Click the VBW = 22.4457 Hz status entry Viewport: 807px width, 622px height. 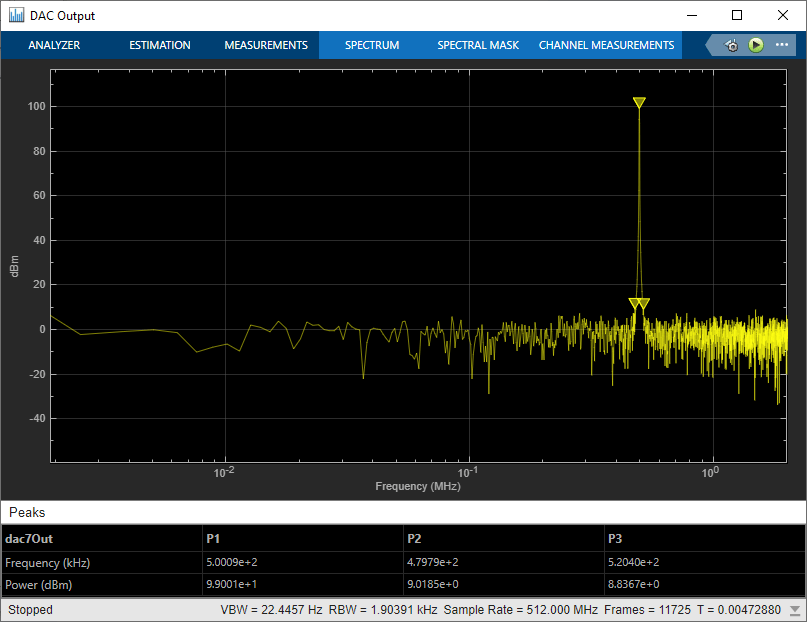coord(271,610)
